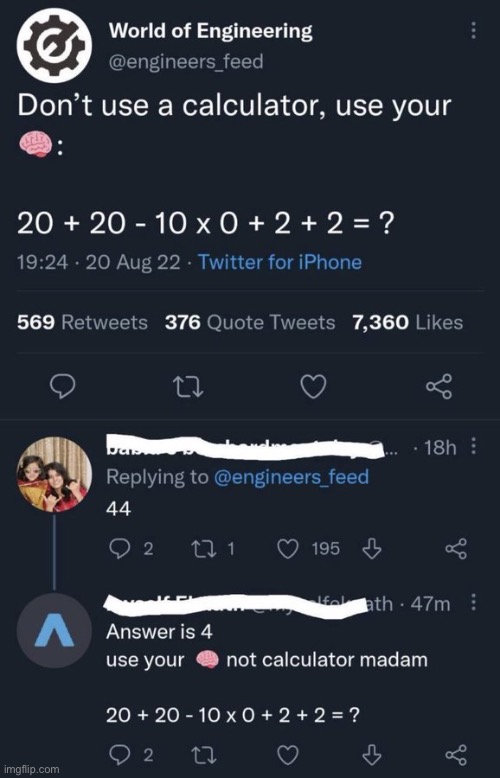Like the 'Answer is 4' reply
This screenshot has height=778, width=500.
[x=288, y=755]
